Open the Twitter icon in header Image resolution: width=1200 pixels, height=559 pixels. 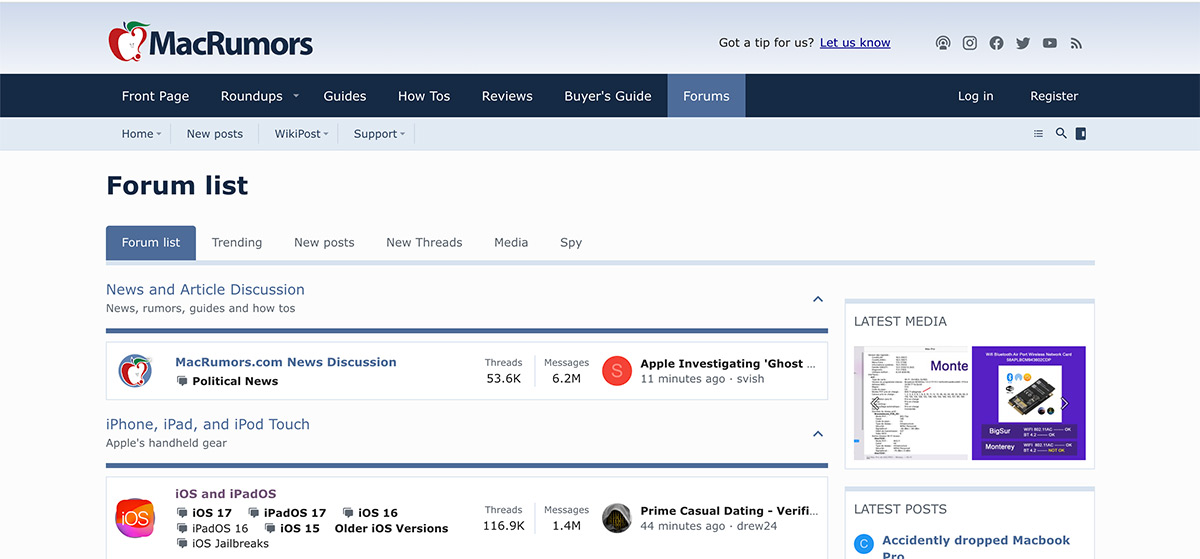pos(1023,43)
